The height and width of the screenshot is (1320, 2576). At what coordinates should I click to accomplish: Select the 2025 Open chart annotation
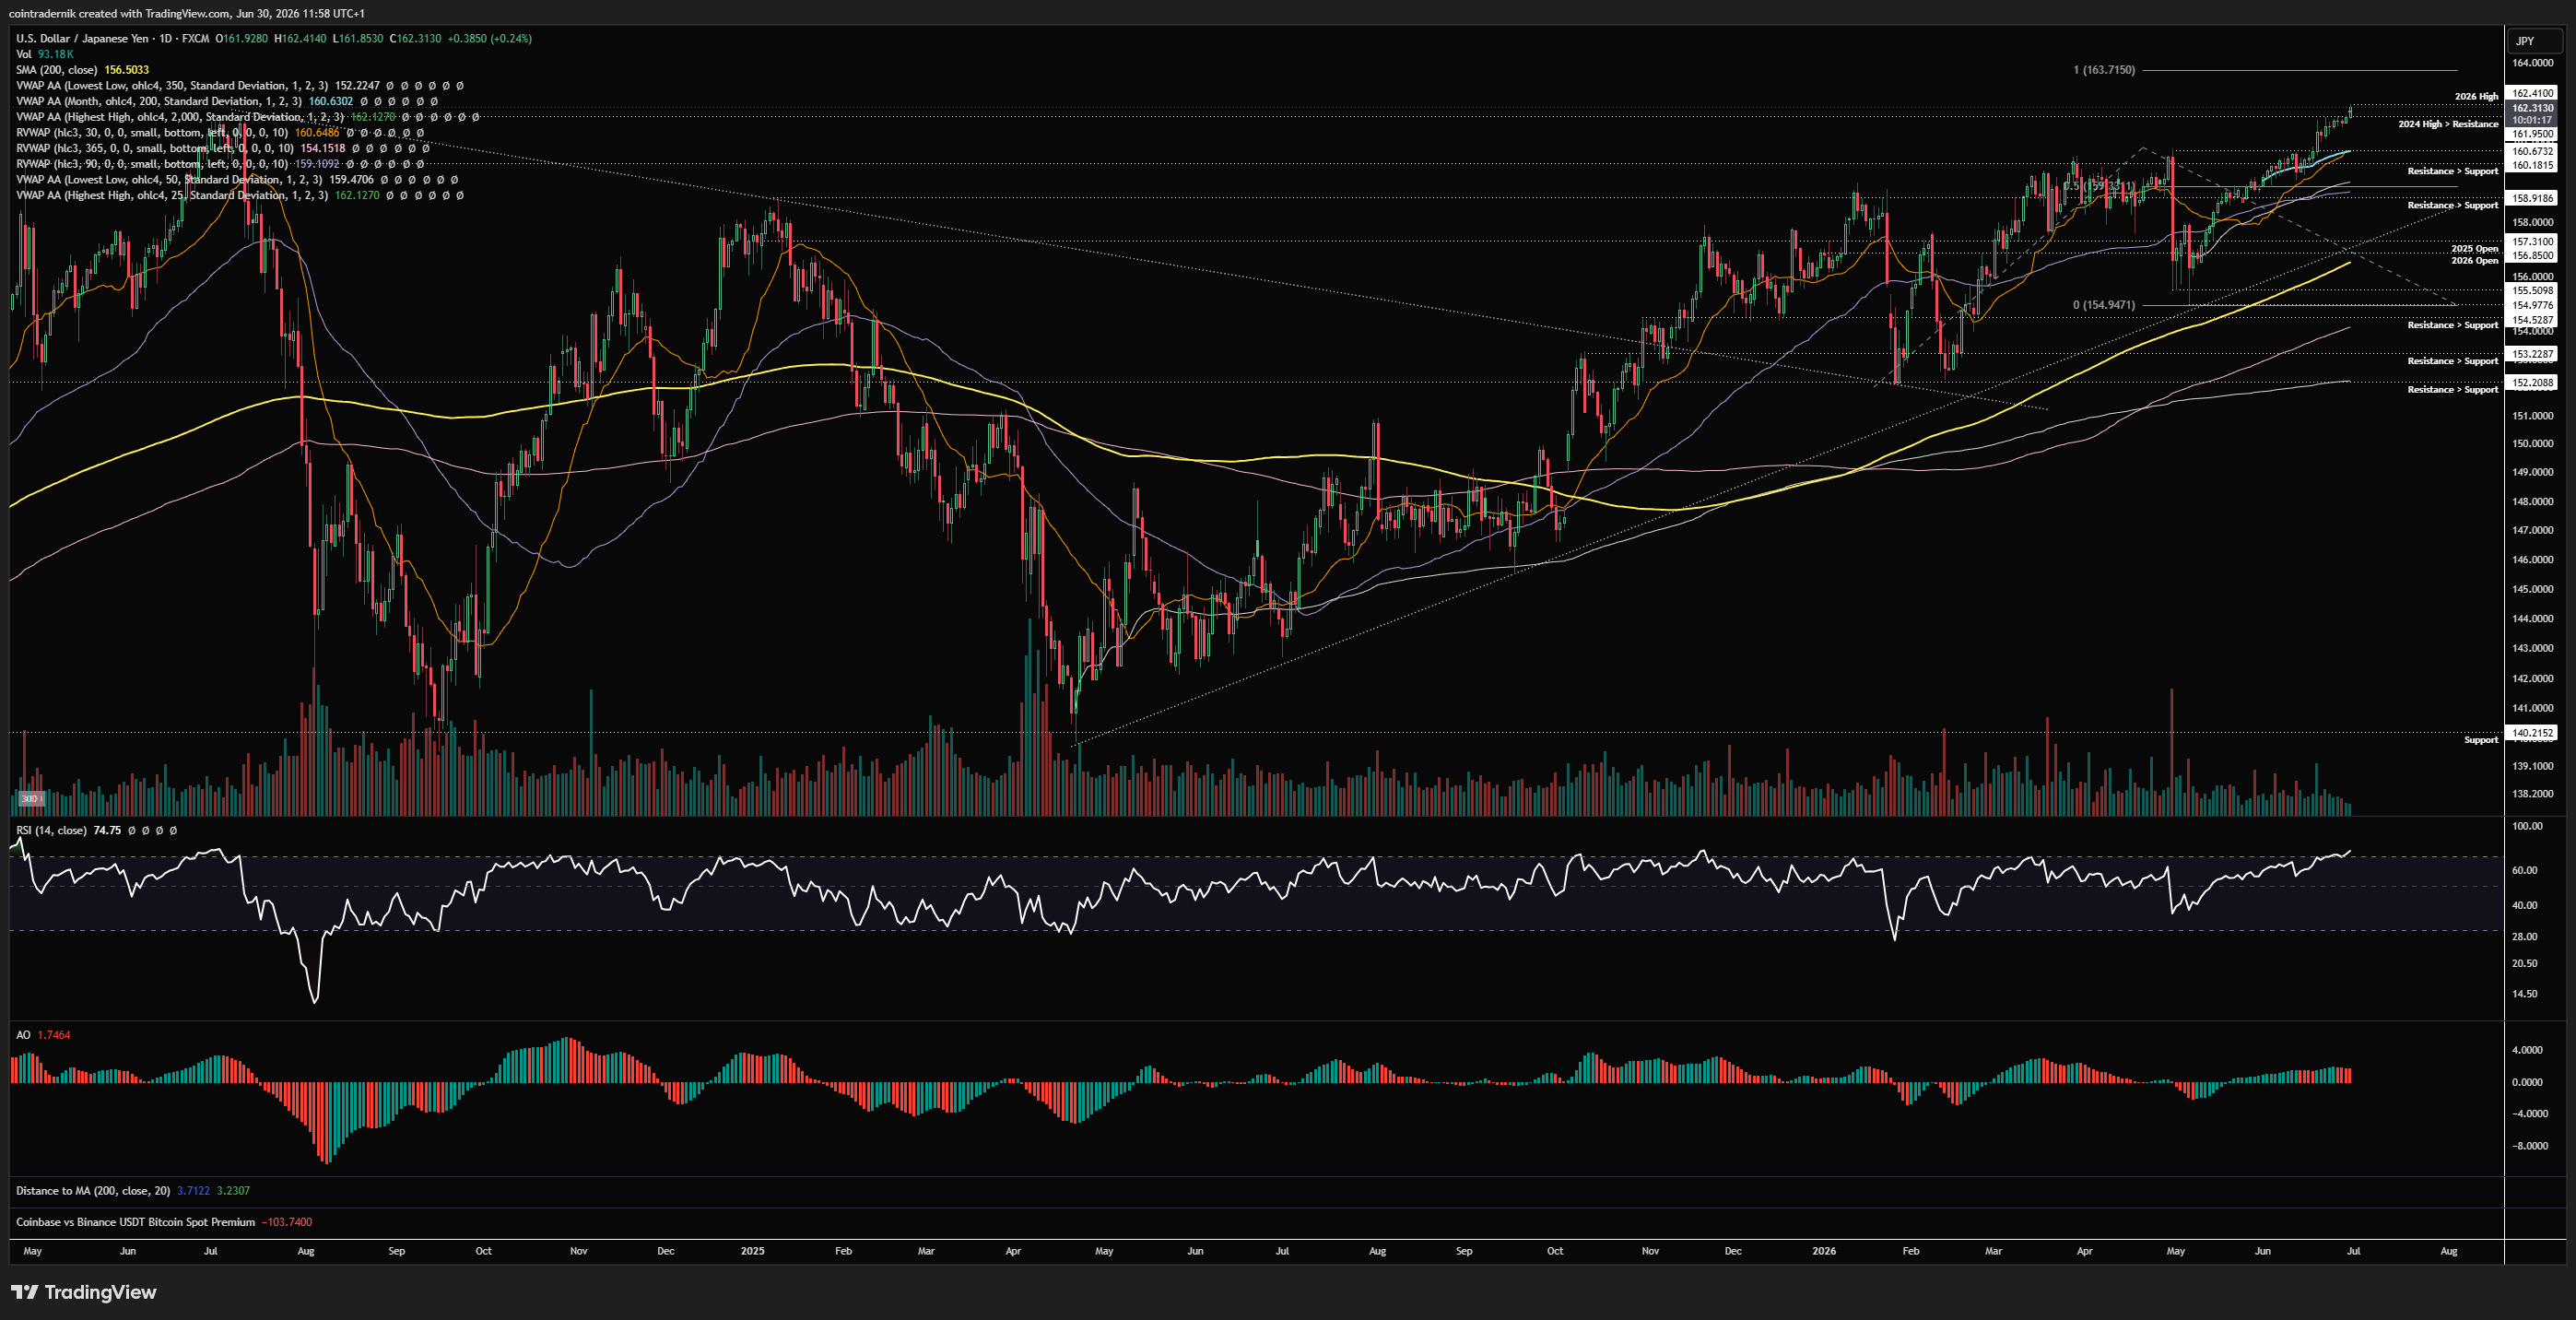pos(2474,249)
